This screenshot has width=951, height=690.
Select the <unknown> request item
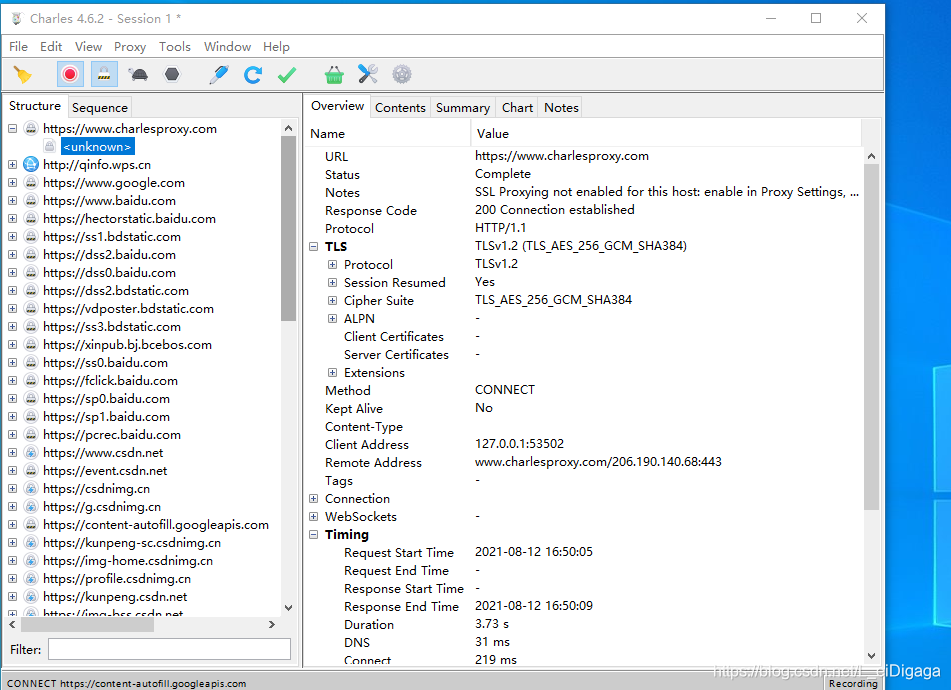pos(98,147)
